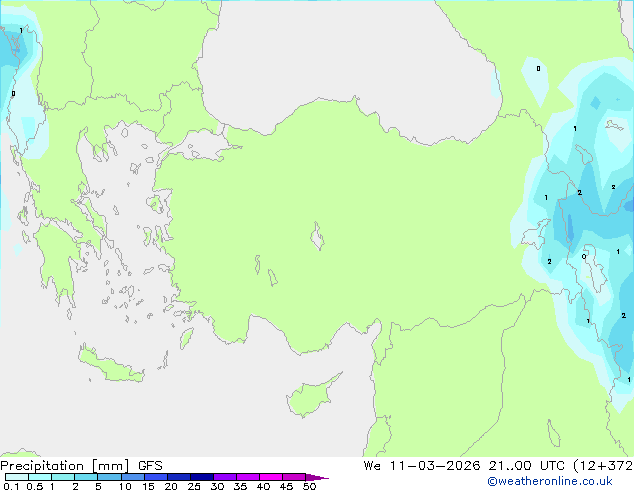Image resolution: width=634 pixels, height=490 pixels.
Task: Click the Crete island on the map
Action: 111,366
